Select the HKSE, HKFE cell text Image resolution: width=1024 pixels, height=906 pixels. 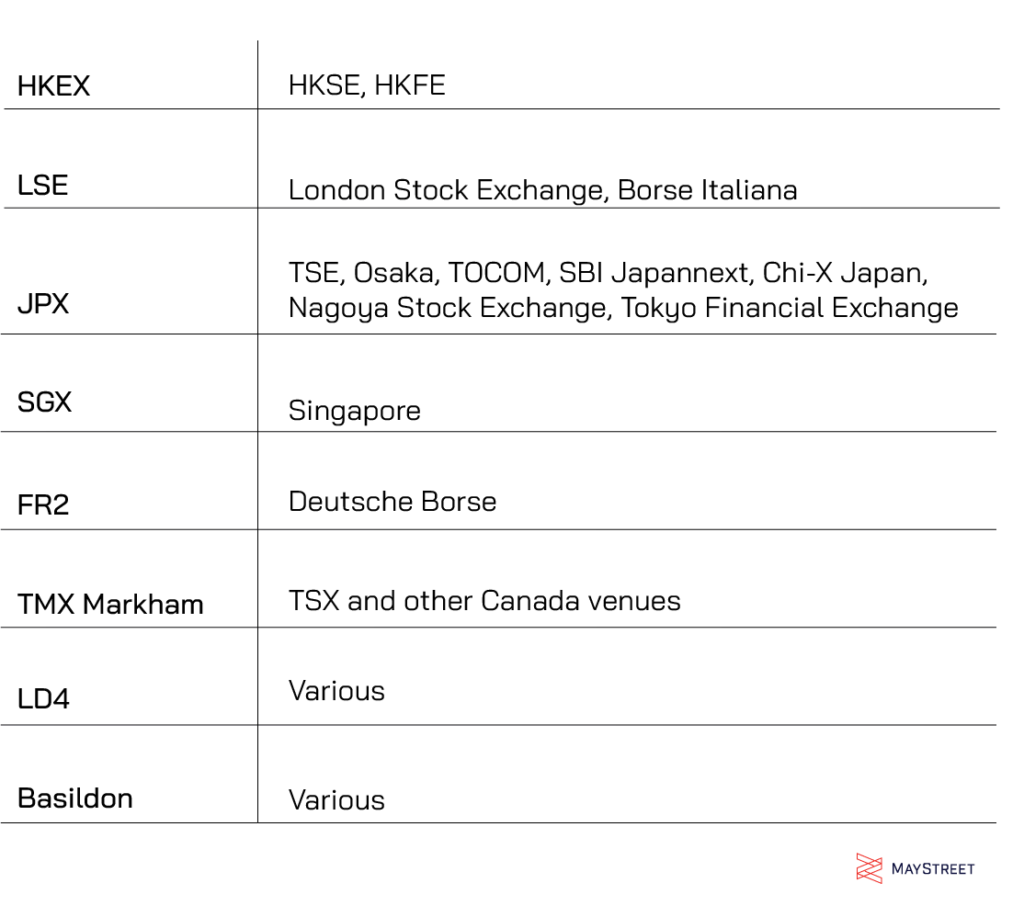pyautogui.click(x=367, y=86)
